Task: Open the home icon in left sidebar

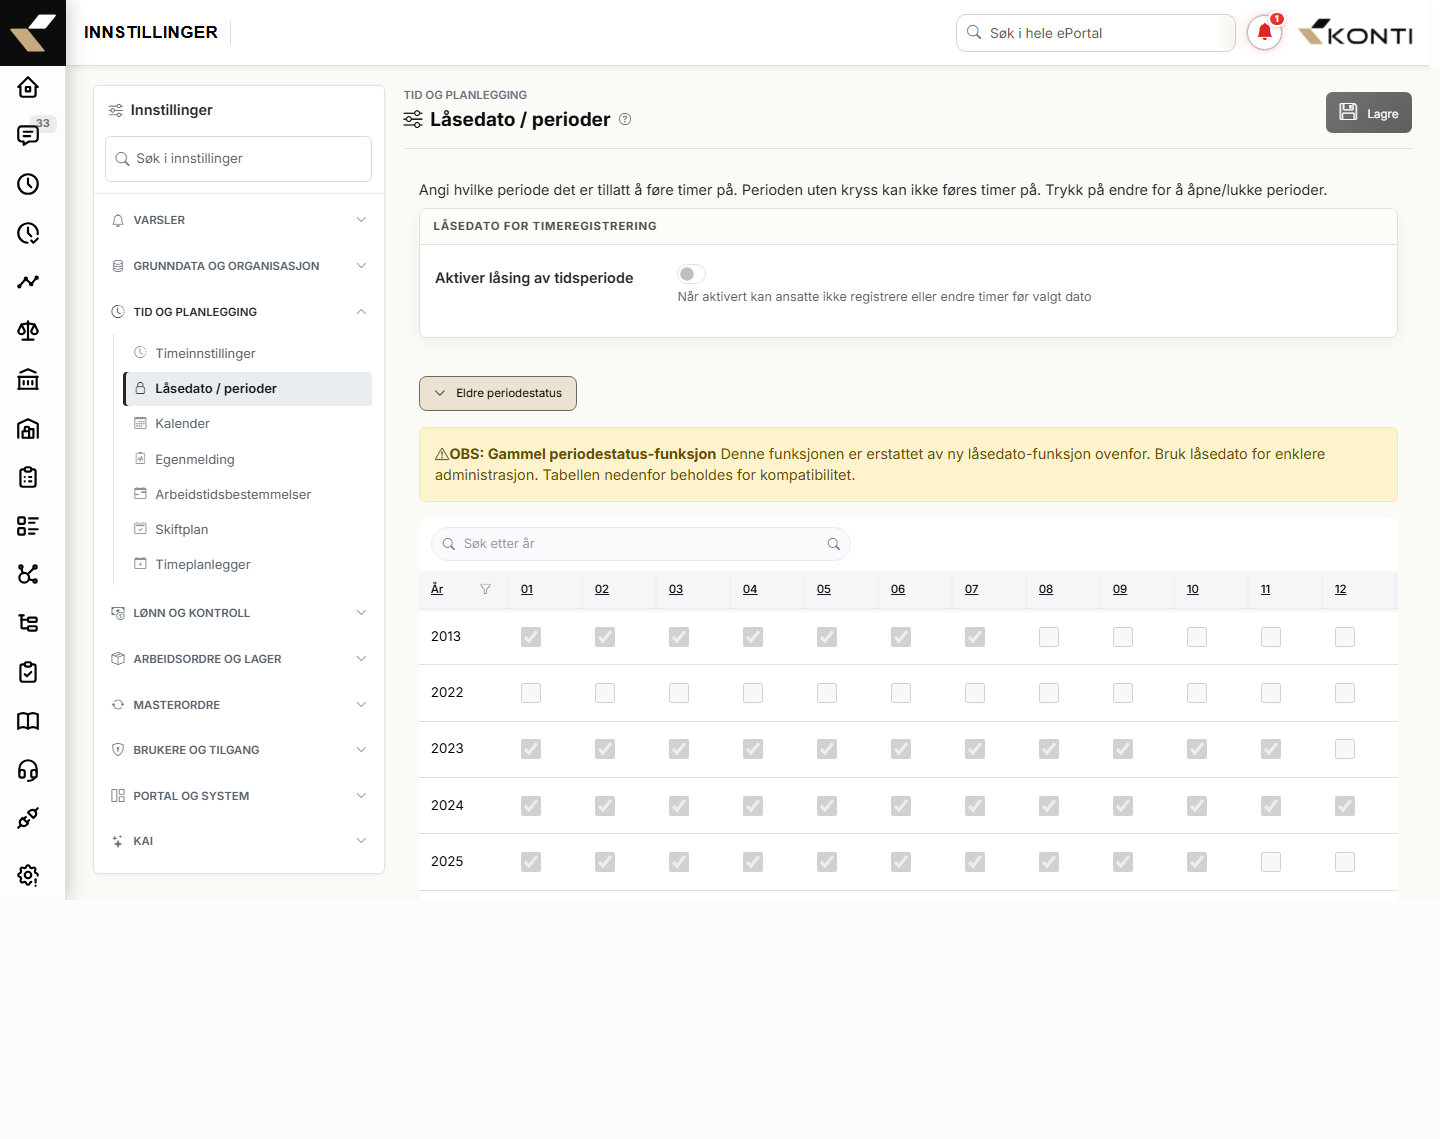Action: coord(28,87)
